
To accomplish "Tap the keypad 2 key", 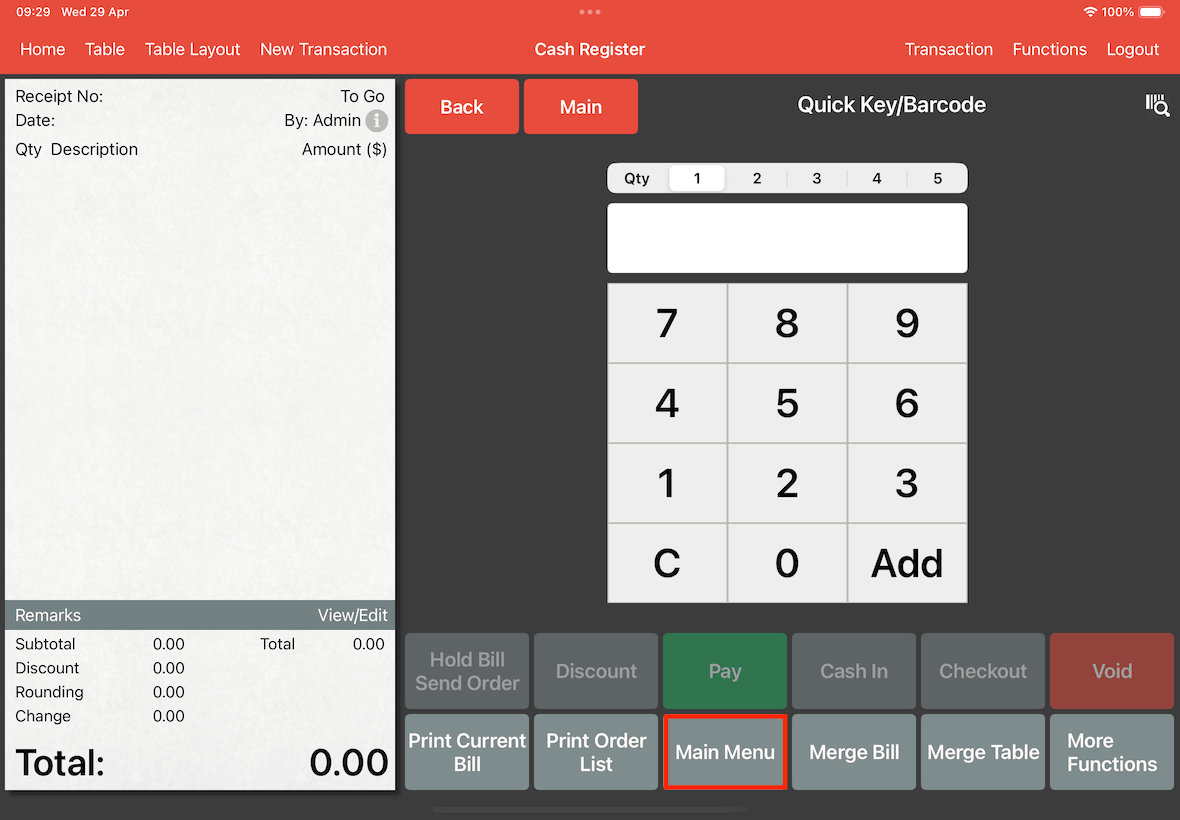I will coord(787,483).
